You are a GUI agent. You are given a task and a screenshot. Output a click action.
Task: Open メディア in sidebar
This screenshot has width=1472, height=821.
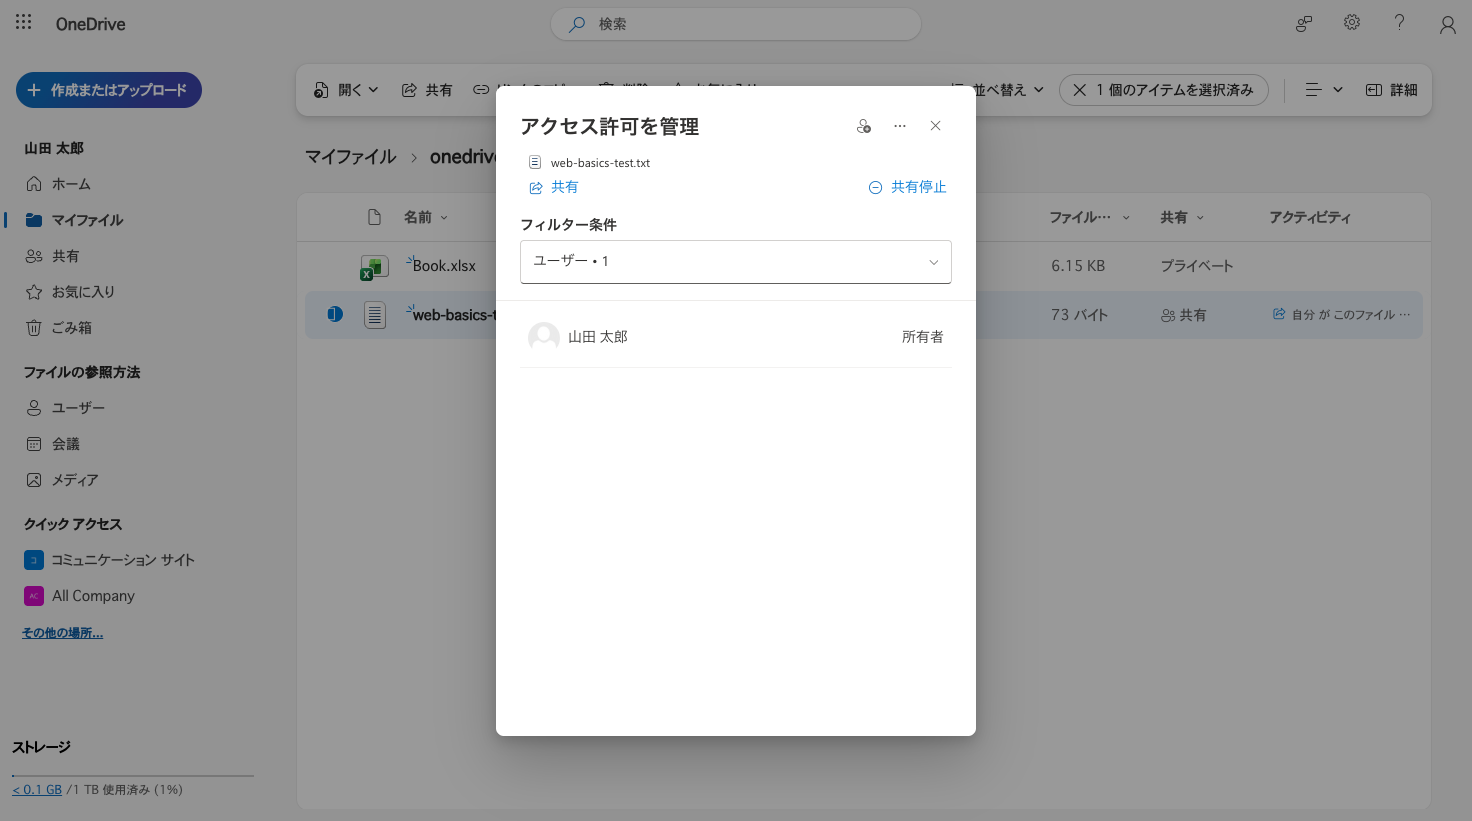(x=62, y=480)
